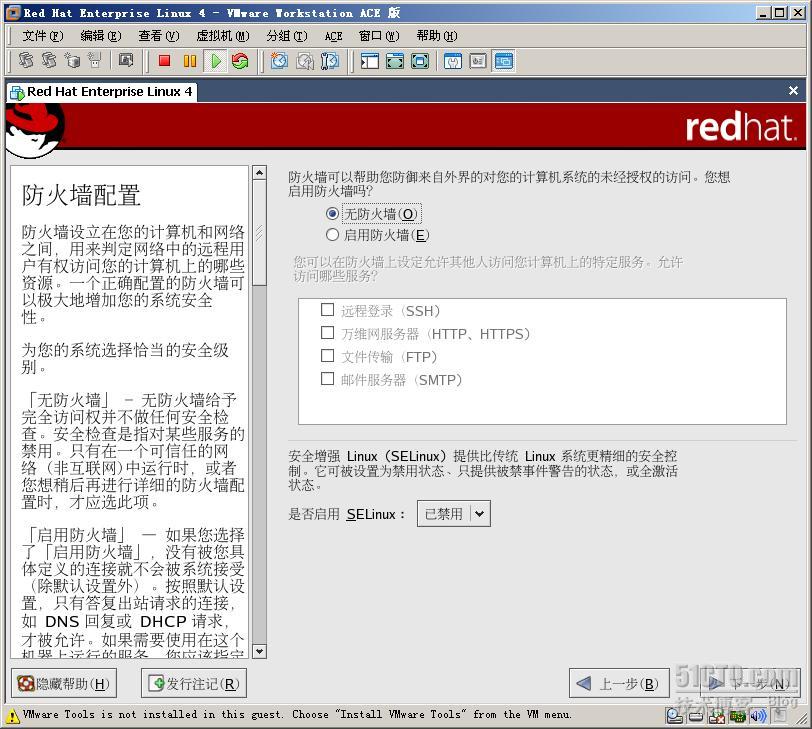Take a snapshot with the clock-star icon
The width and height of the screenshot is (812, 729).
click(x=279, y=61)
